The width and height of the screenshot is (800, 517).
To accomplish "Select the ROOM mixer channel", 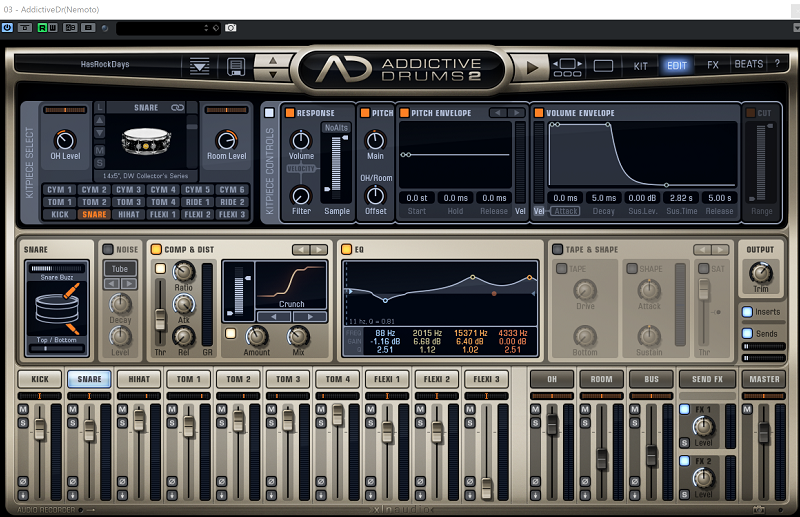I will click(602, 379).
